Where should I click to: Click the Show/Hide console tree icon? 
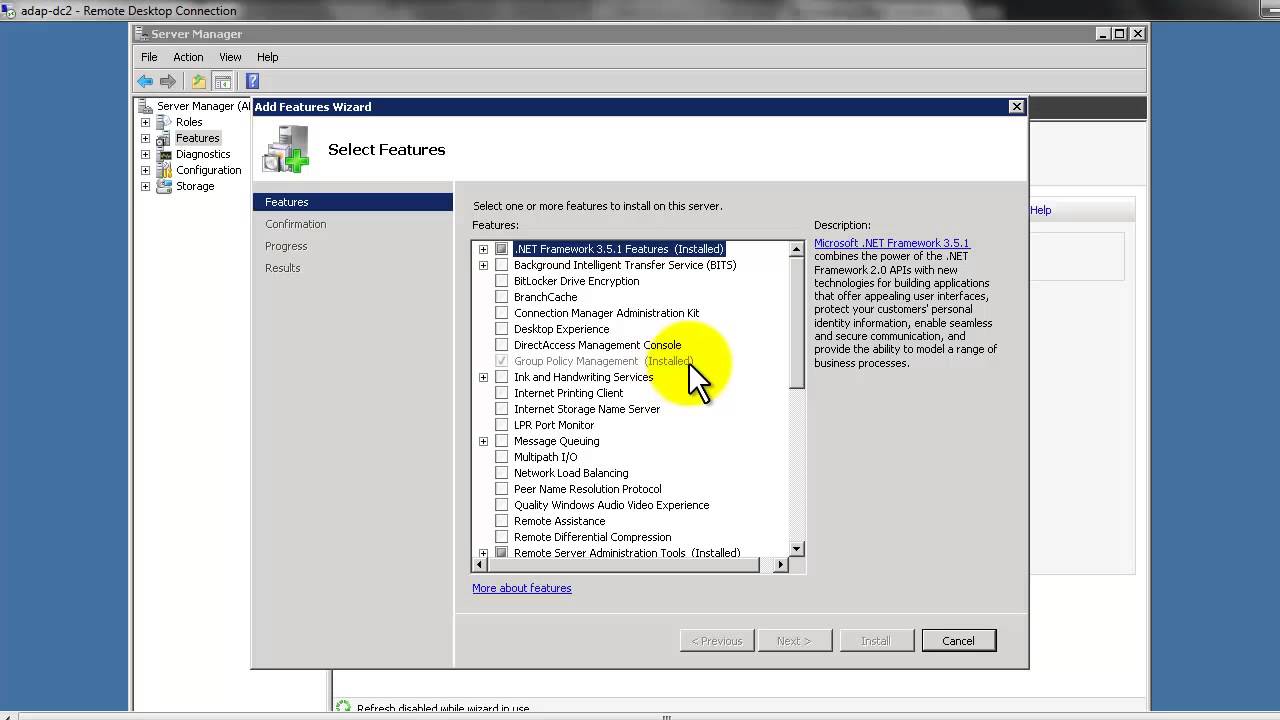click(x=223, y=81)
